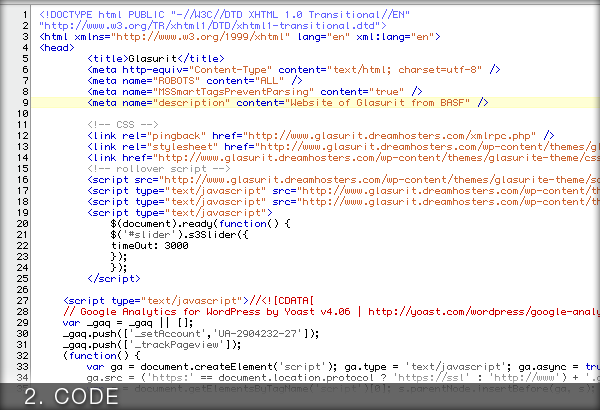Image resolution: width=600 pixels, height=410 pixels.
Task: Click the timeOut: 3000 line
Action: tap(150, 246)
